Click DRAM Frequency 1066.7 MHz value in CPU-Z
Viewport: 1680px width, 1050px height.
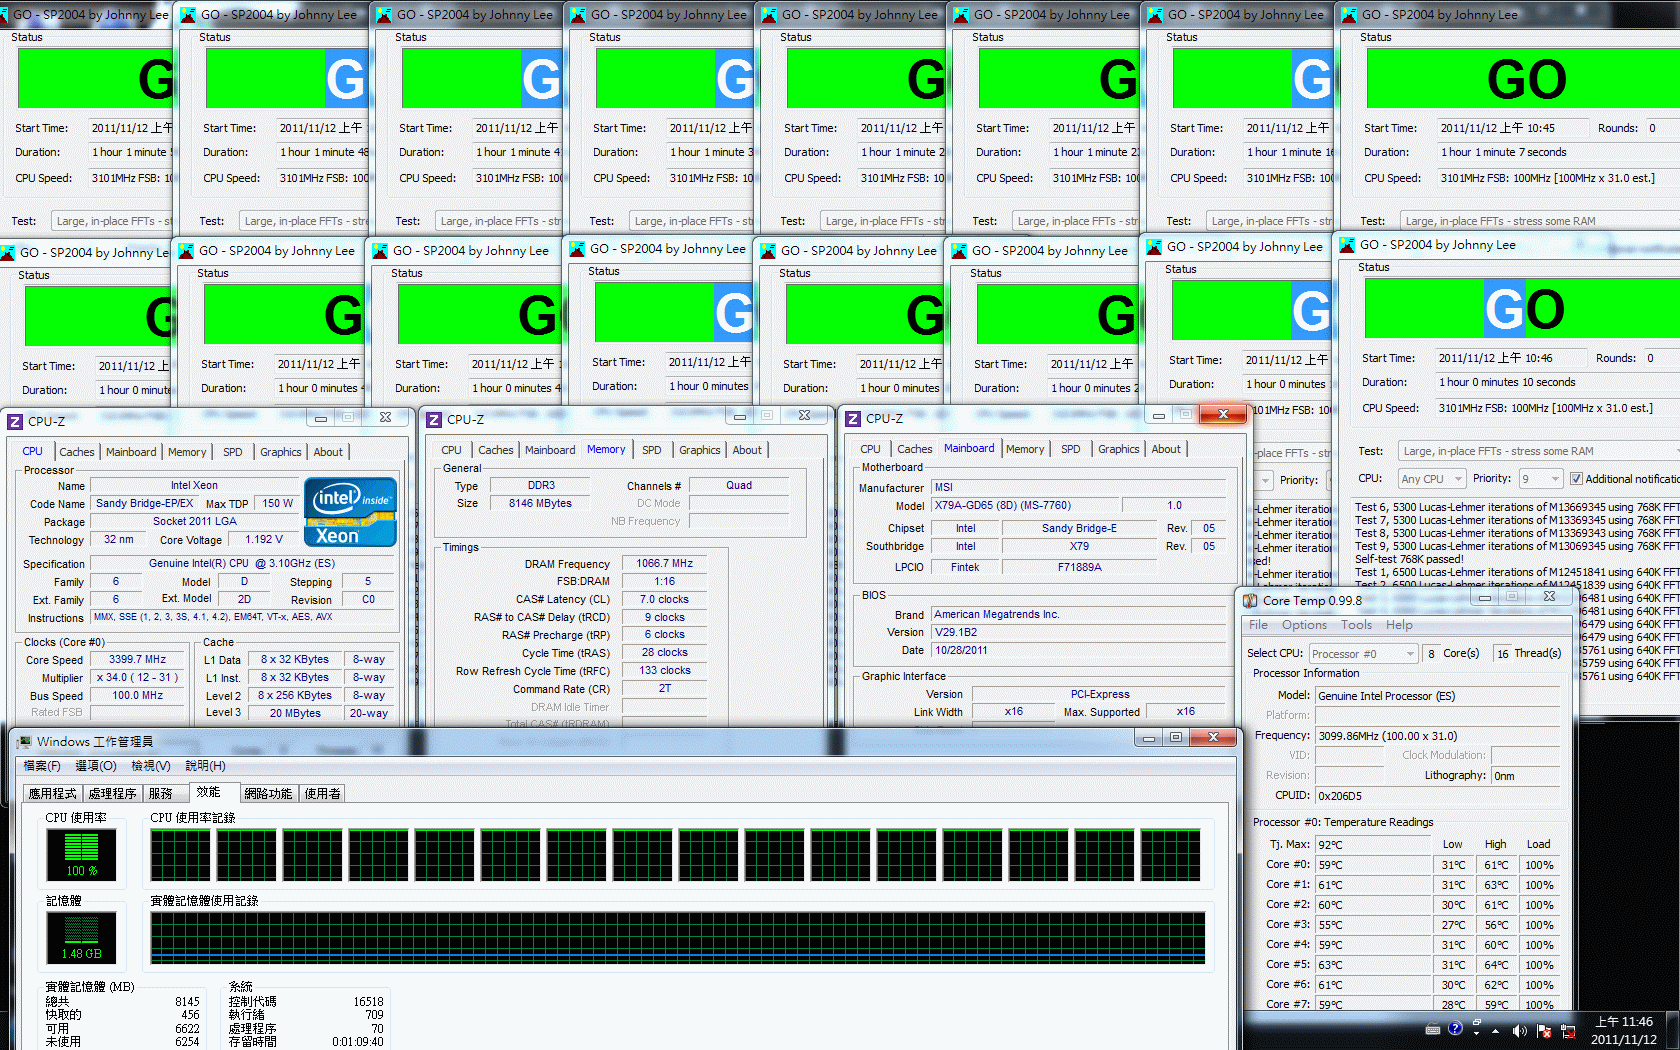pyautogui.click(x=664, y=563)
